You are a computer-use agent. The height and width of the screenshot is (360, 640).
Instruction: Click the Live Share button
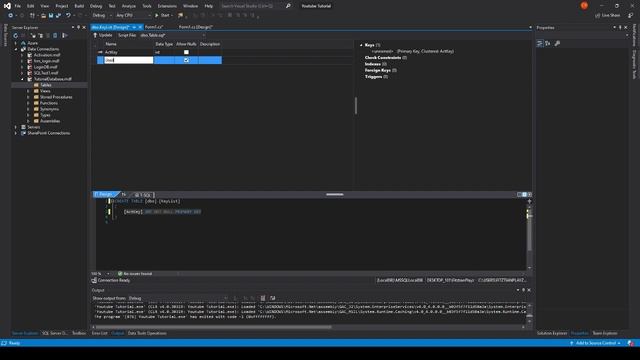pos(607,15)
